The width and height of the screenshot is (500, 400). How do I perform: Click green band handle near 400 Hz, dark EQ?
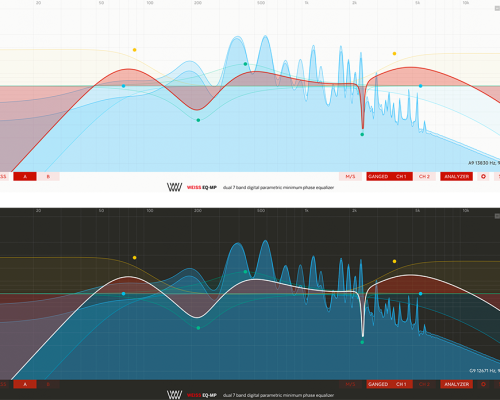(x=245, y=272)
